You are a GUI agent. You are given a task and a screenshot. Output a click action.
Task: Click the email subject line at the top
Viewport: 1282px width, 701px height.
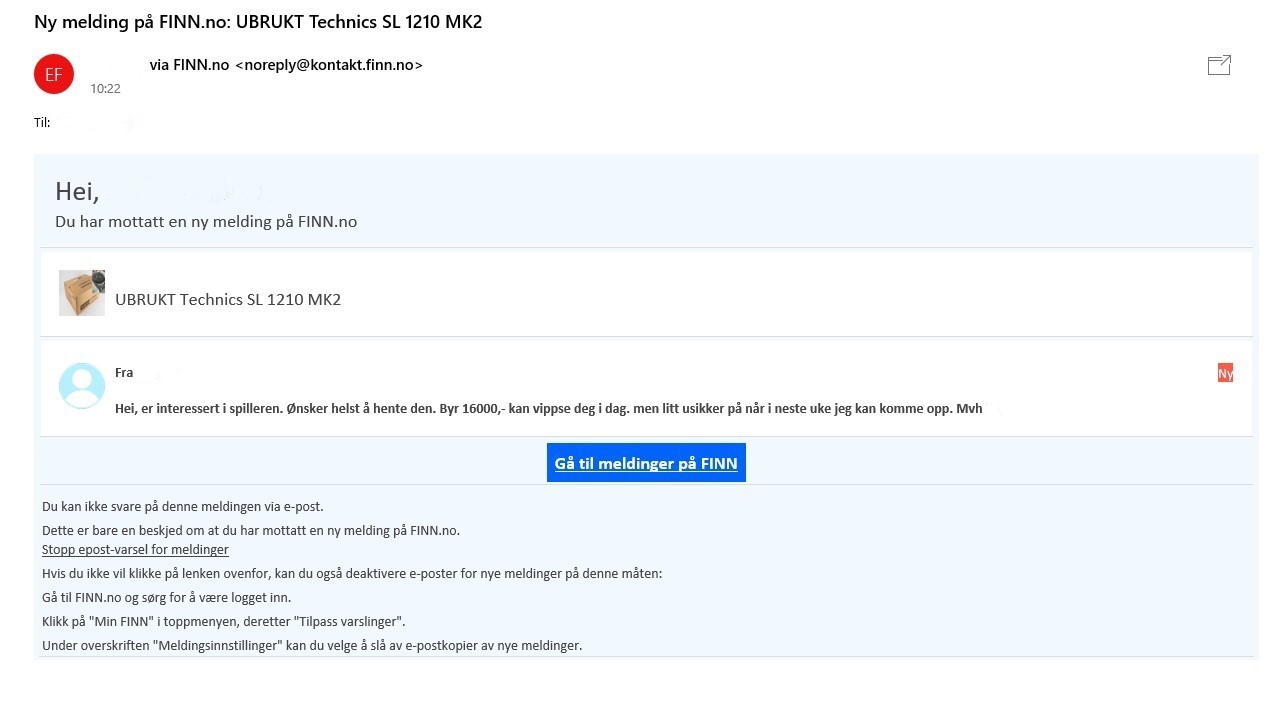click(258, 21)
